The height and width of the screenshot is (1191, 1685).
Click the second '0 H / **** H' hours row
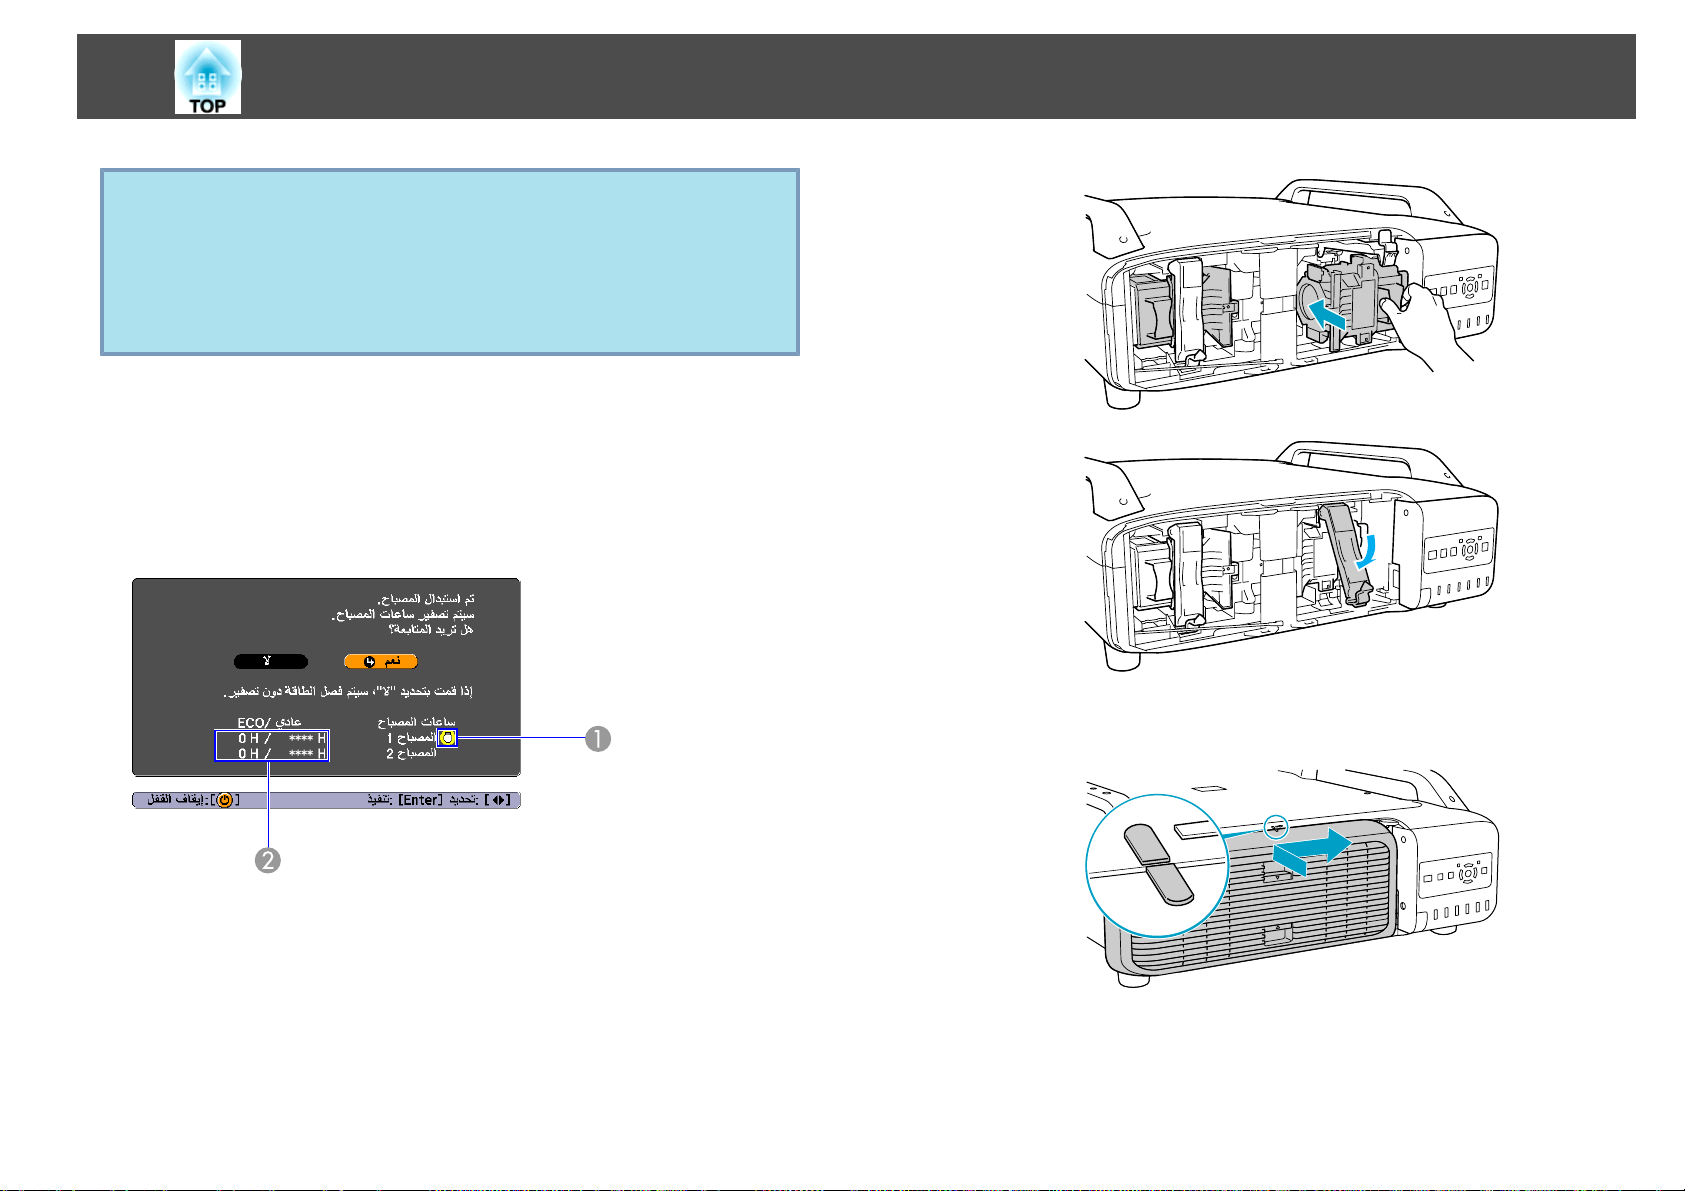coord(282,753)
